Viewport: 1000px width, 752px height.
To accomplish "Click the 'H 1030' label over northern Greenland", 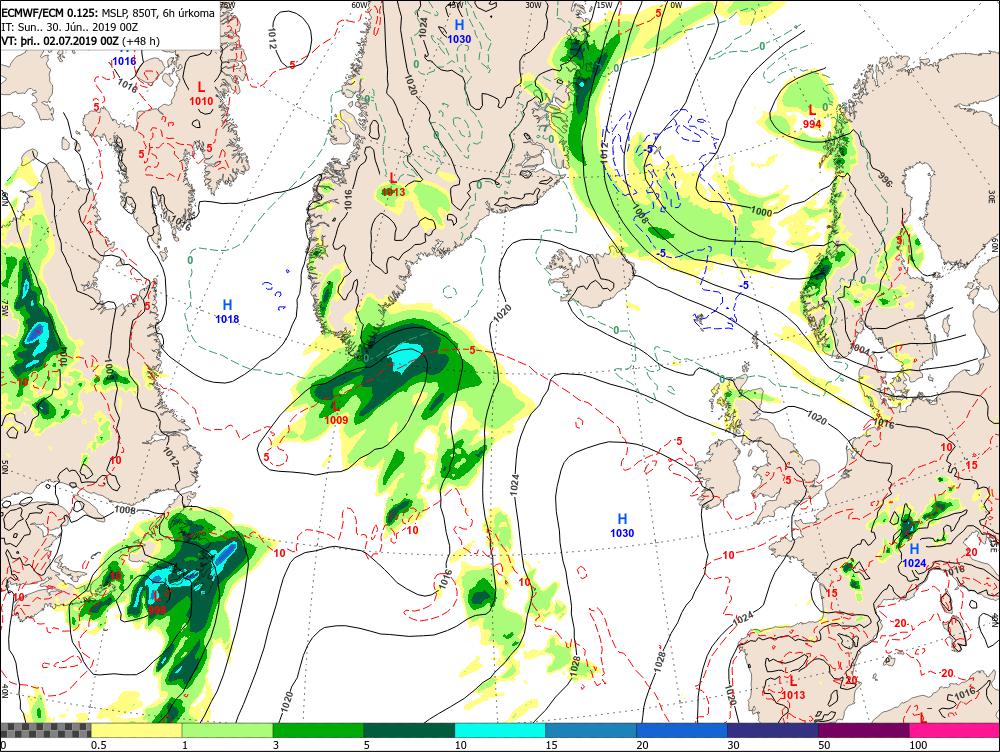I will [x=459, y=31].
